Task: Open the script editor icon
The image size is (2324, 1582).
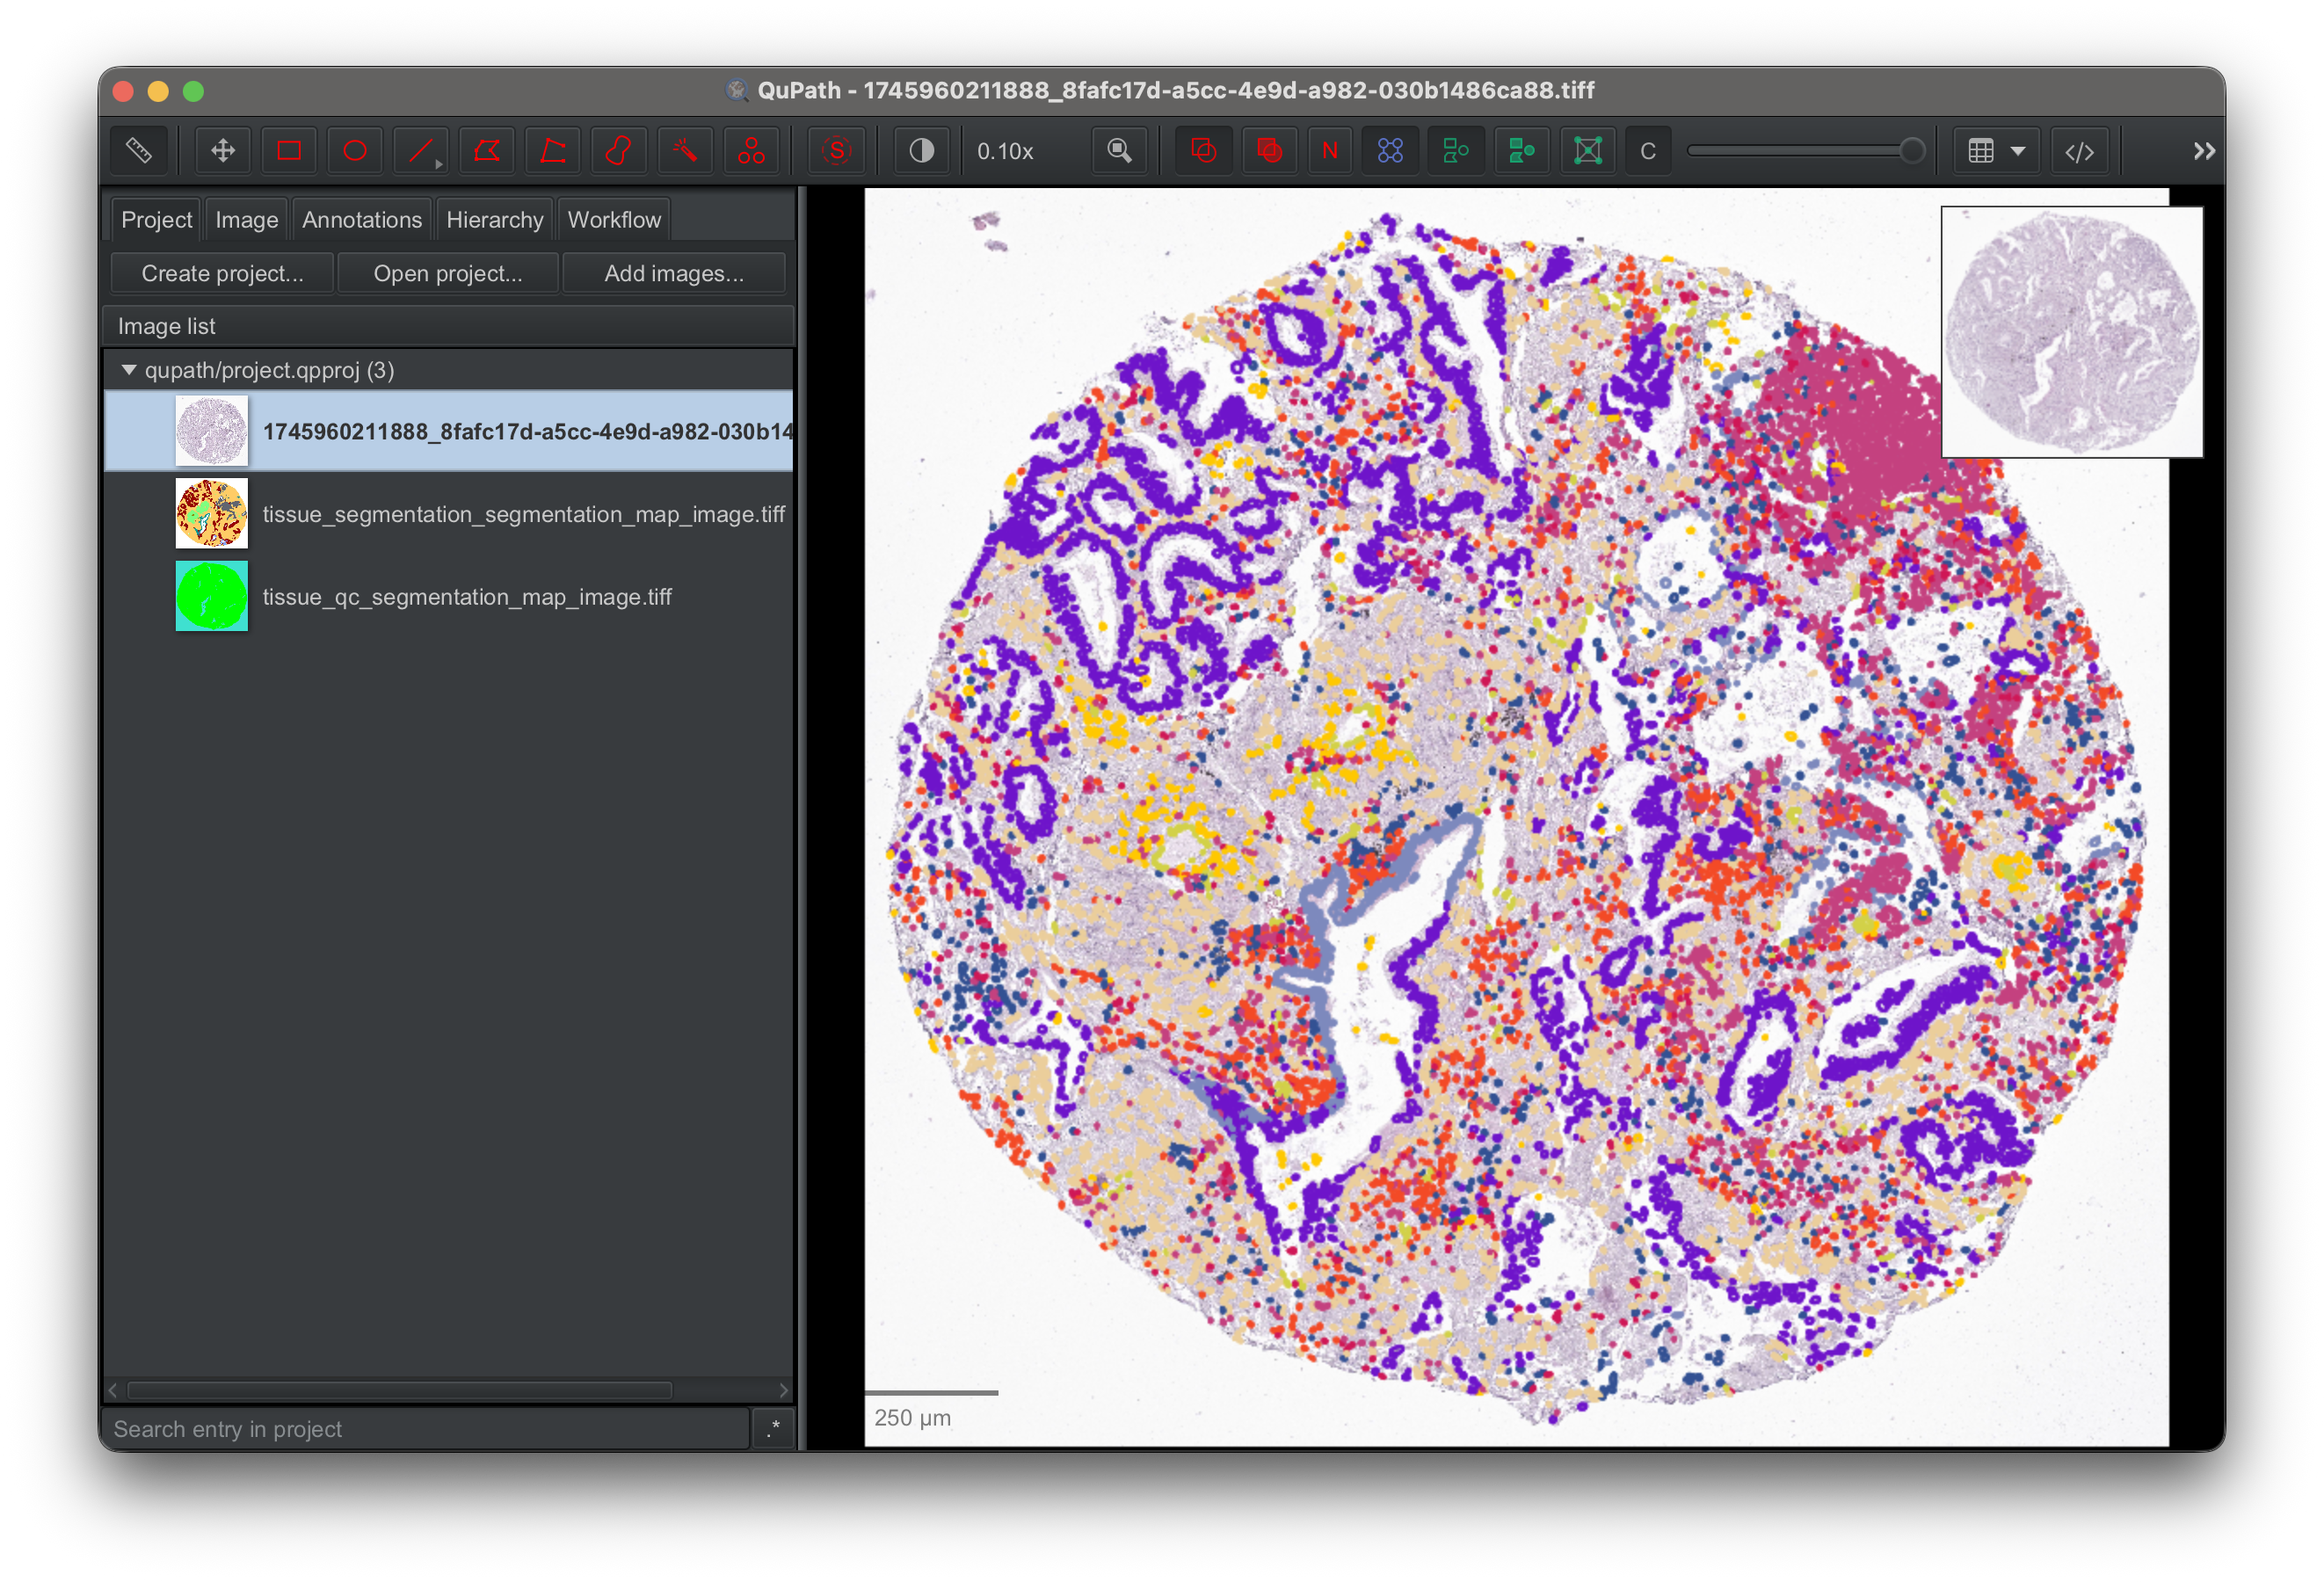Action: pyautogui.click(x=2080, y=151)
